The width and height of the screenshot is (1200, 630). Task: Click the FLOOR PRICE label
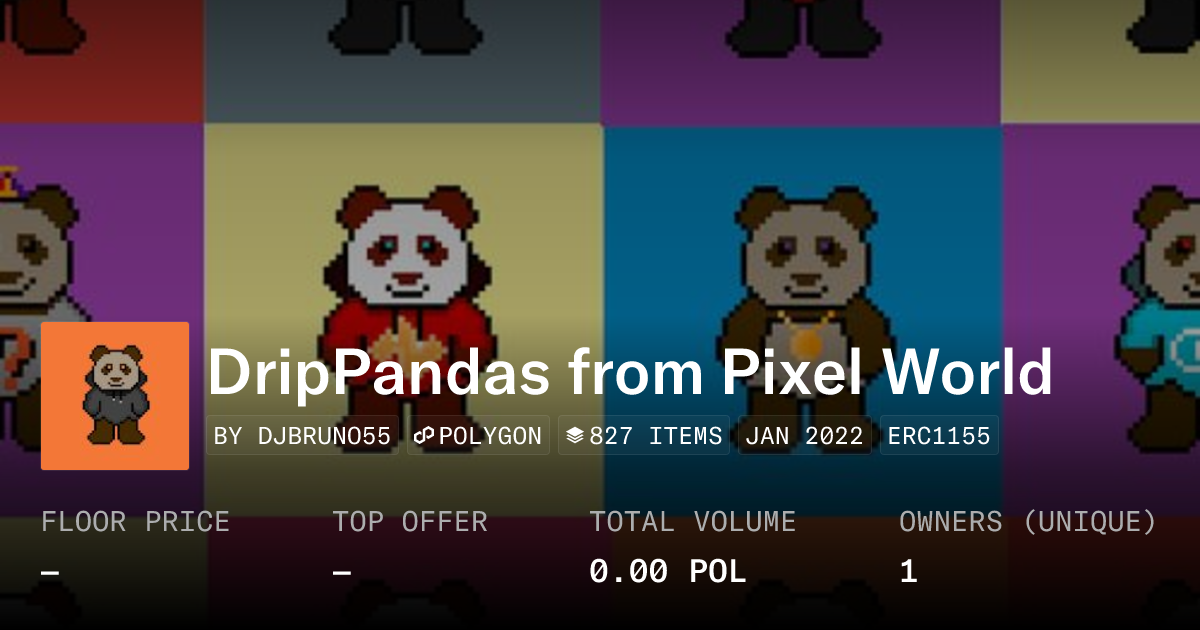tap(136, 522)
